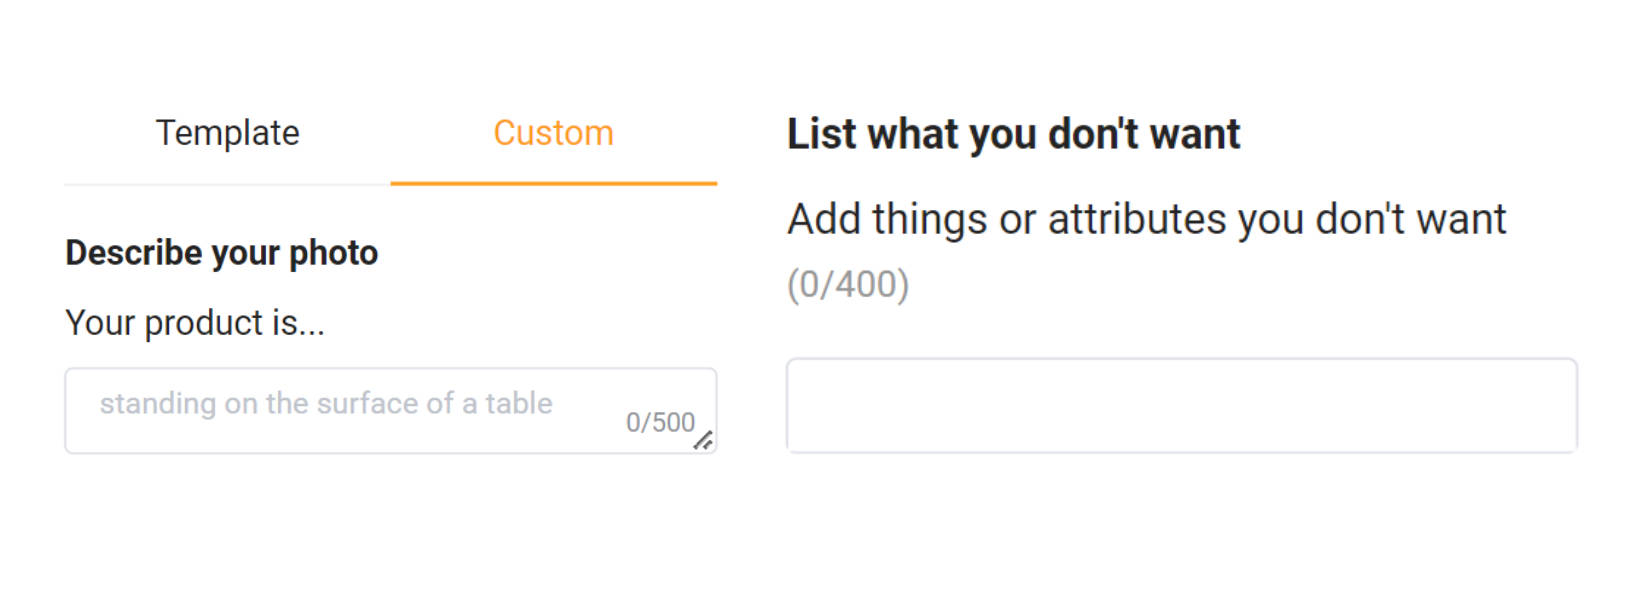Click the Custom tab label text
1643x589 pixels.
click(552, 132)
